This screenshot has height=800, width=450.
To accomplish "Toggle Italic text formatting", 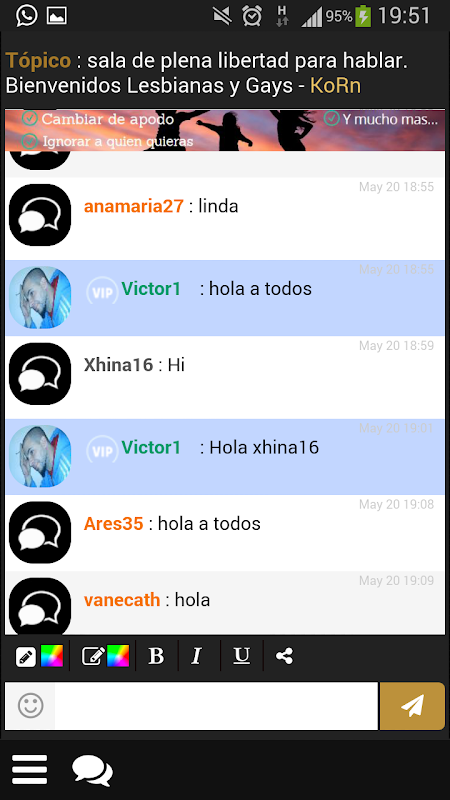I will click(x=197, y=656).
